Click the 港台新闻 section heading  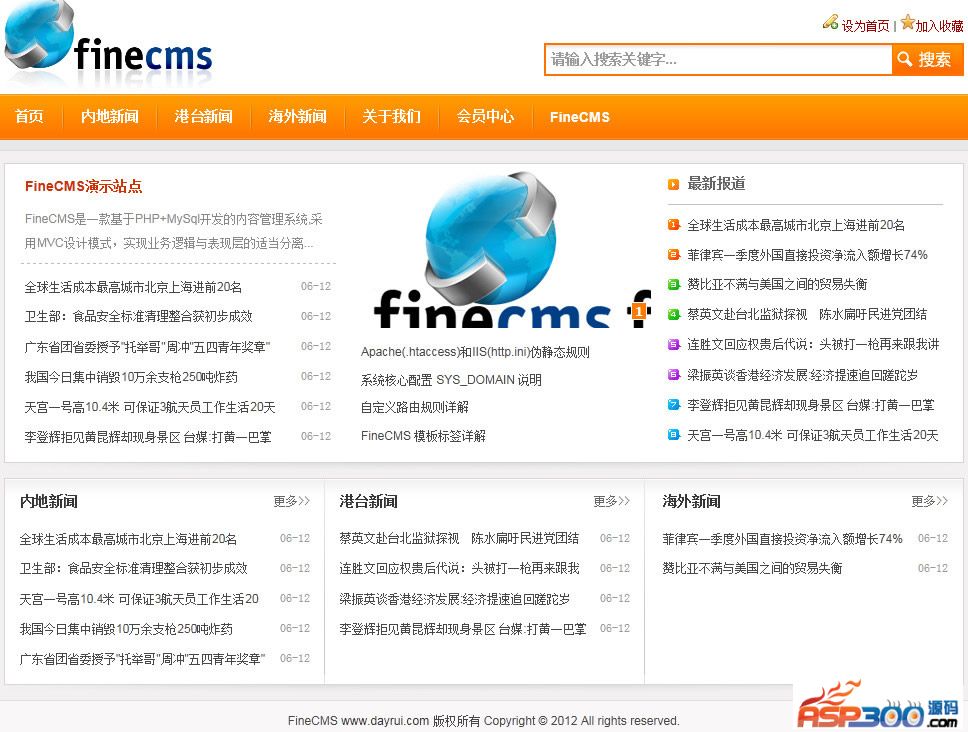tap(369, 501)
